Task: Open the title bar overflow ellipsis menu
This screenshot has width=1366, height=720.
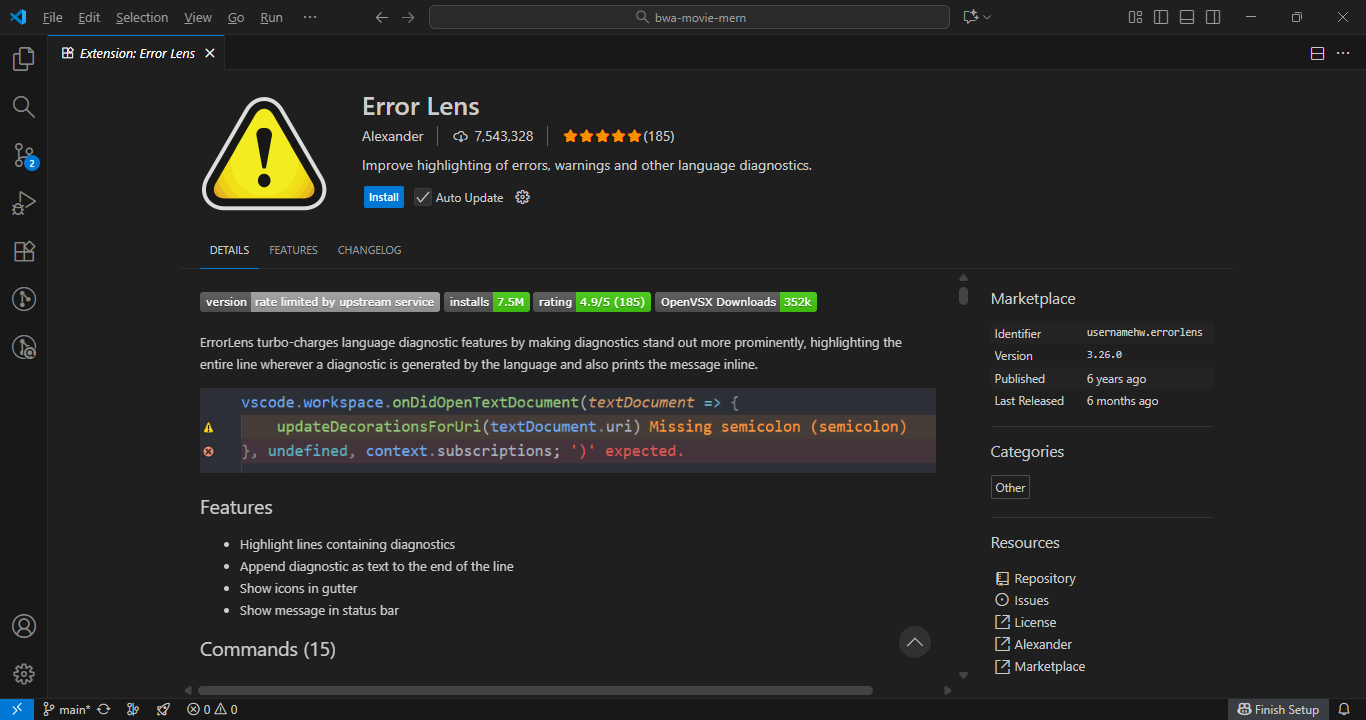Action: tap(310, 17)
